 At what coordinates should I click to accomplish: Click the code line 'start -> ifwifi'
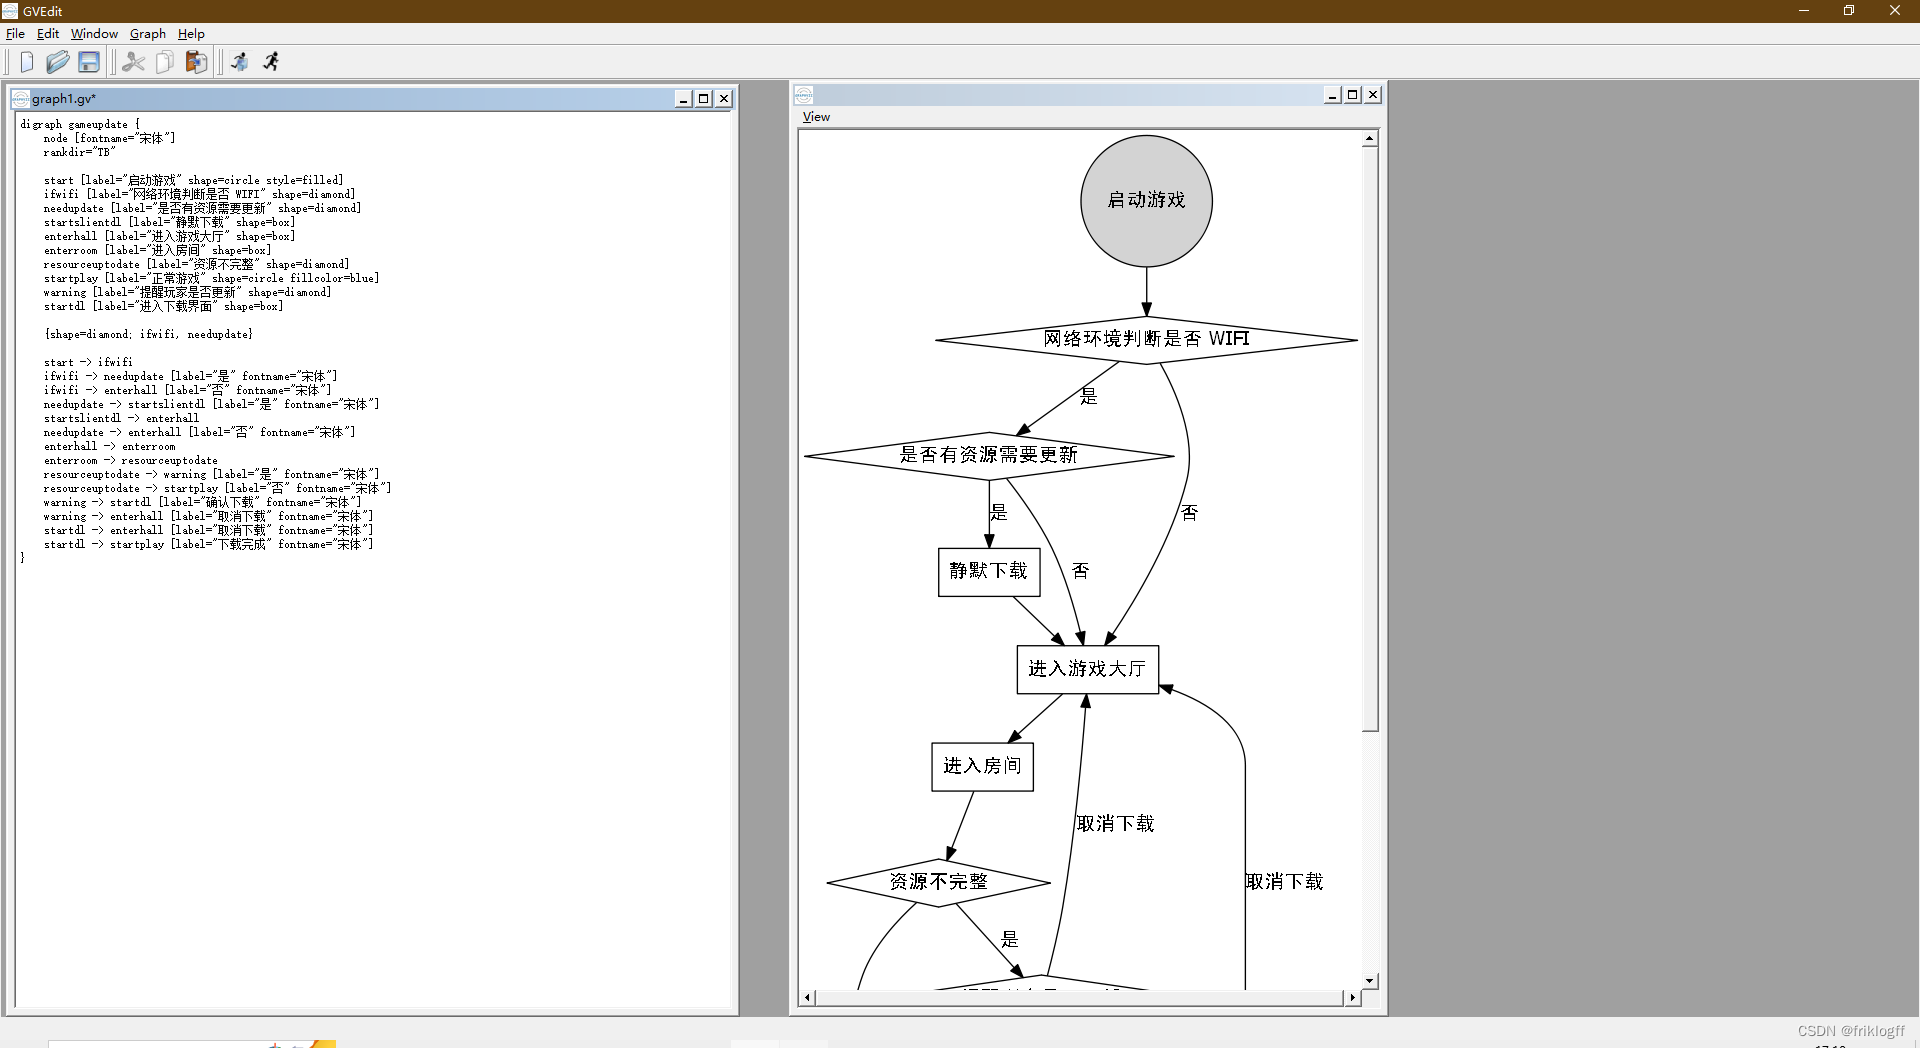click(88, 363)
